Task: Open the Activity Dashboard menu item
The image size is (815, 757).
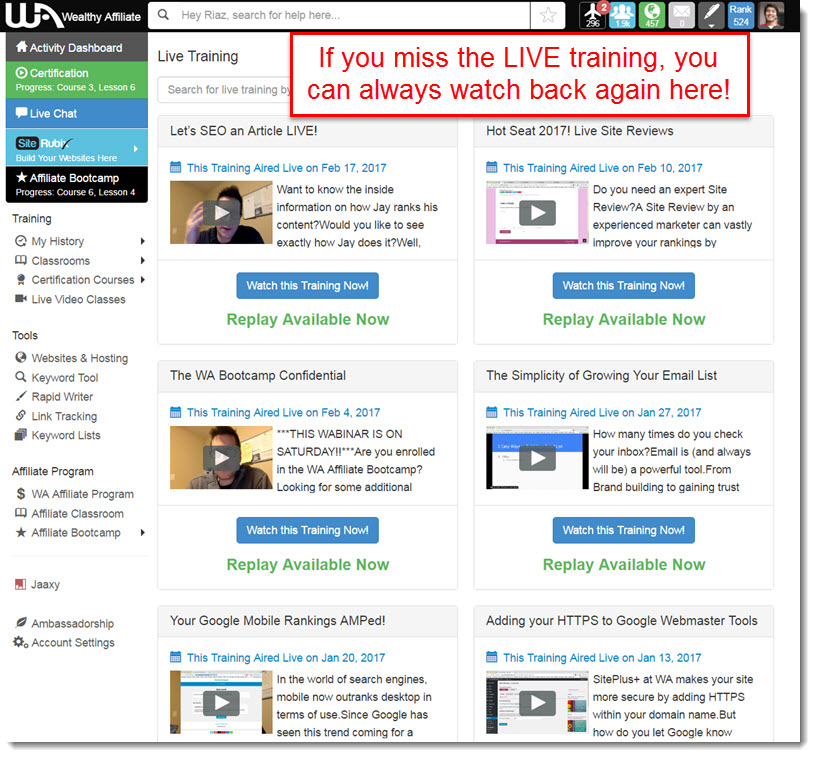Action: tap(77, 47)
